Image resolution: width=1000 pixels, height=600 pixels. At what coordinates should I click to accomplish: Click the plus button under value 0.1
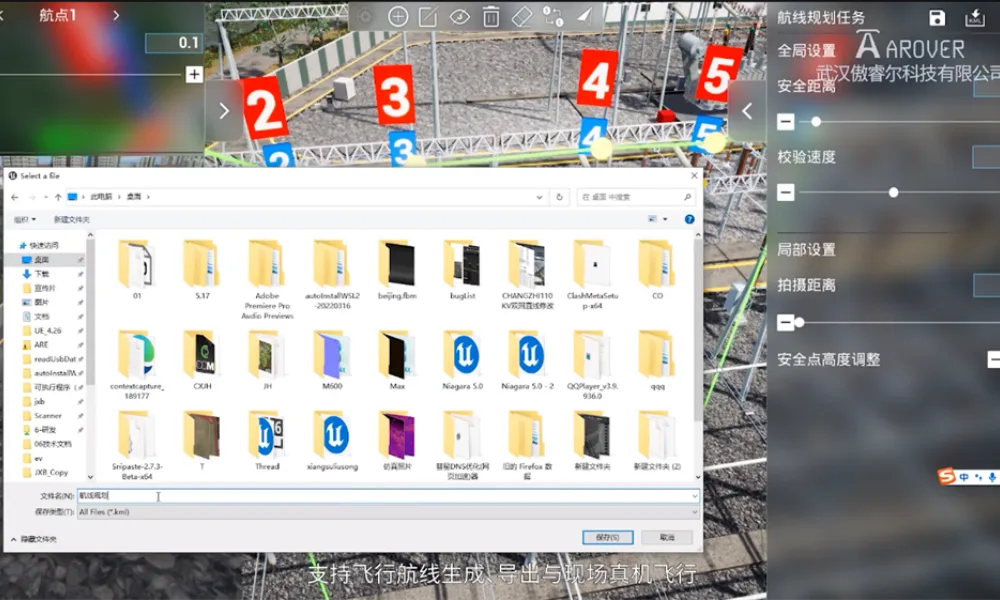pyautogui.click(x=194, y=74)
